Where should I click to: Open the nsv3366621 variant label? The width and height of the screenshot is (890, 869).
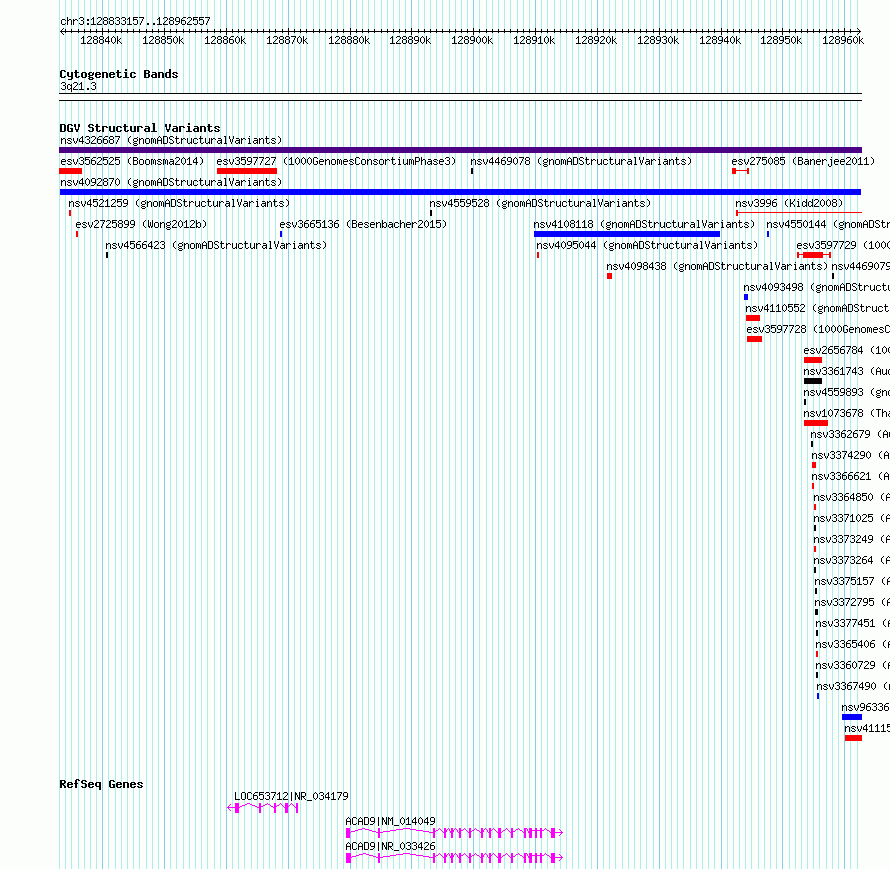point(850,476)
